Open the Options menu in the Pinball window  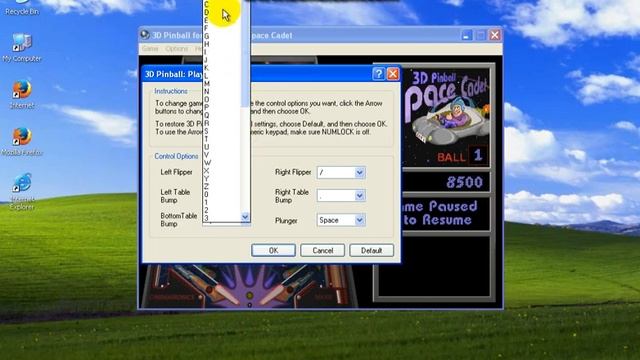176,49
